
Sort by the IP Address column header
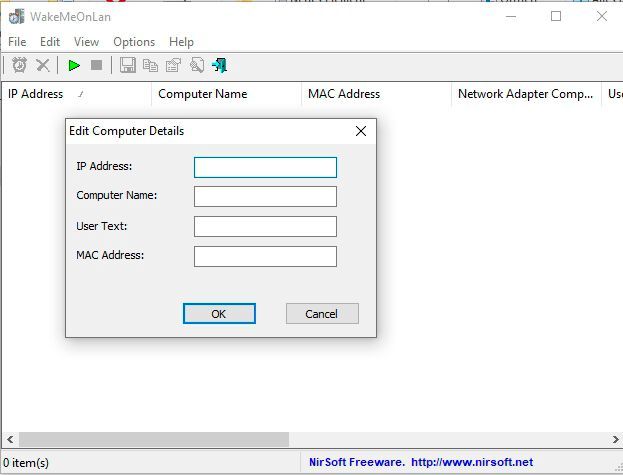coord(76,94)
